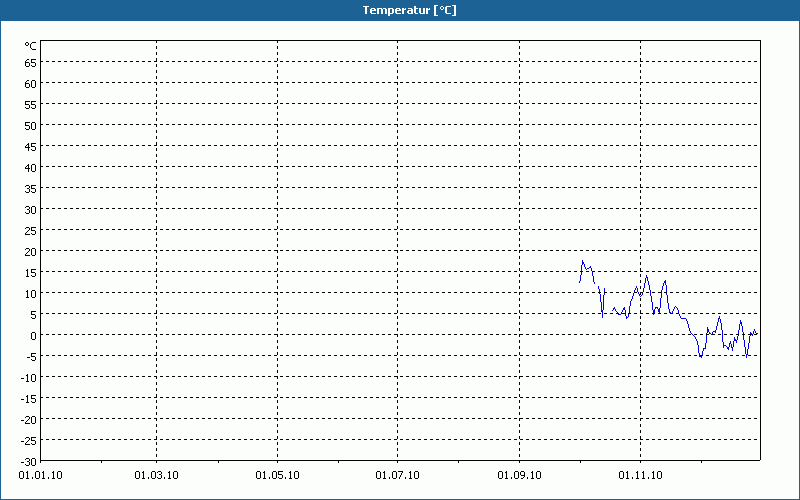Select the 45 value on the temperature axis
Image resolution: width=800 pixels, height=500 pixels.
click(31, 147)
